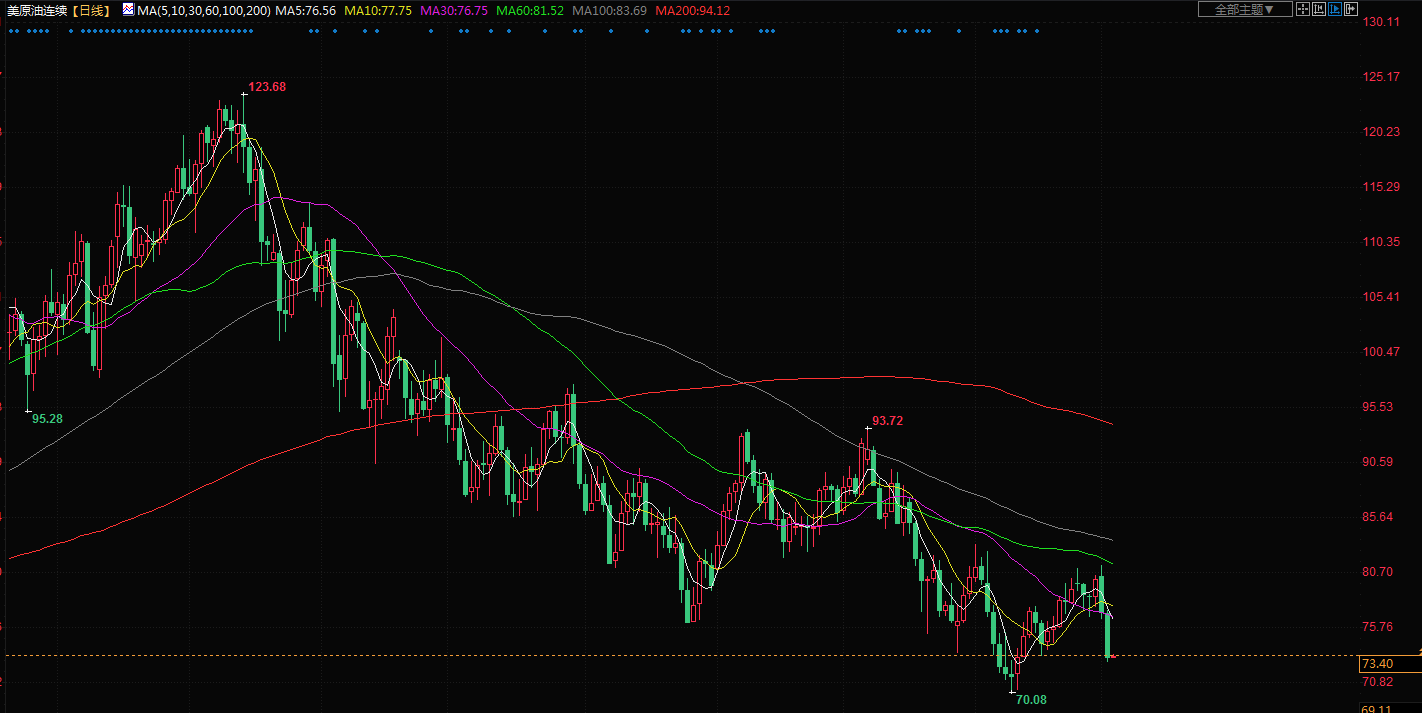1422x713 pixels.
Task: Click the MA(5,10,30,60,100,200) indicator parameters
Action: click(x=203, y=10)
